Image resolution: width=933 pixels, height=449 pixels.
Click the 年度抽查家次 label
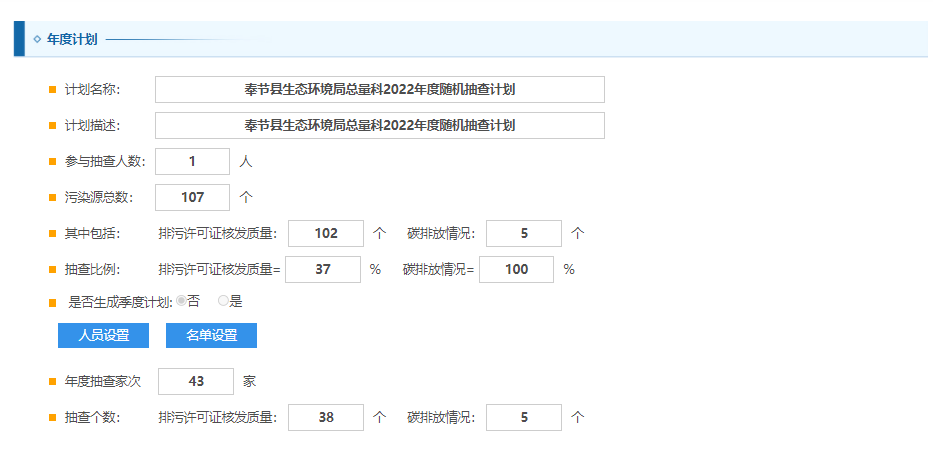(x=103, y=382)
